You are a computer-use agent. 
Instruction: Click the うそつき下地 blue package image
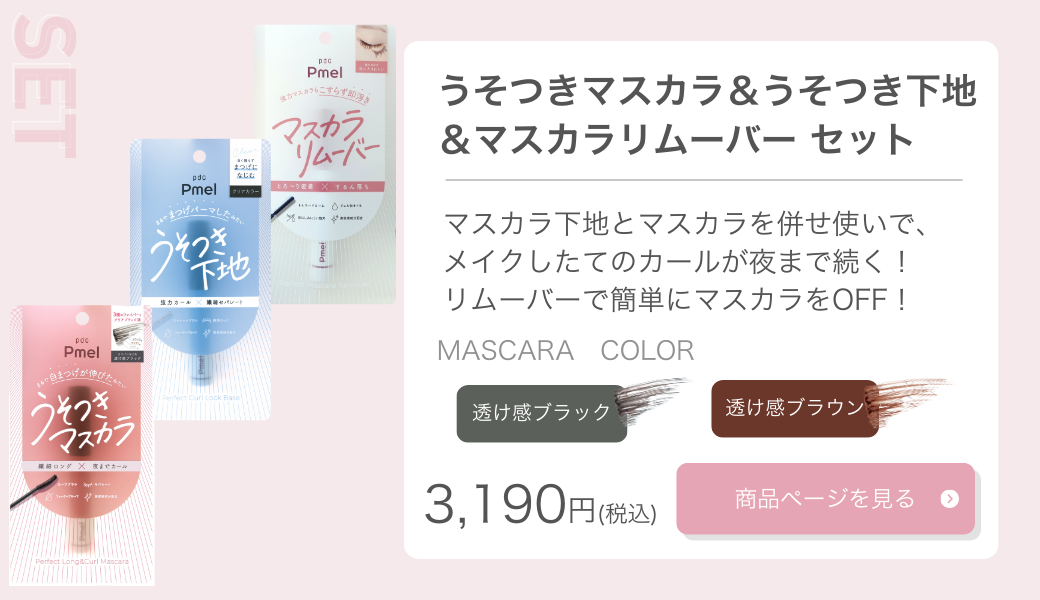[200, 279]
